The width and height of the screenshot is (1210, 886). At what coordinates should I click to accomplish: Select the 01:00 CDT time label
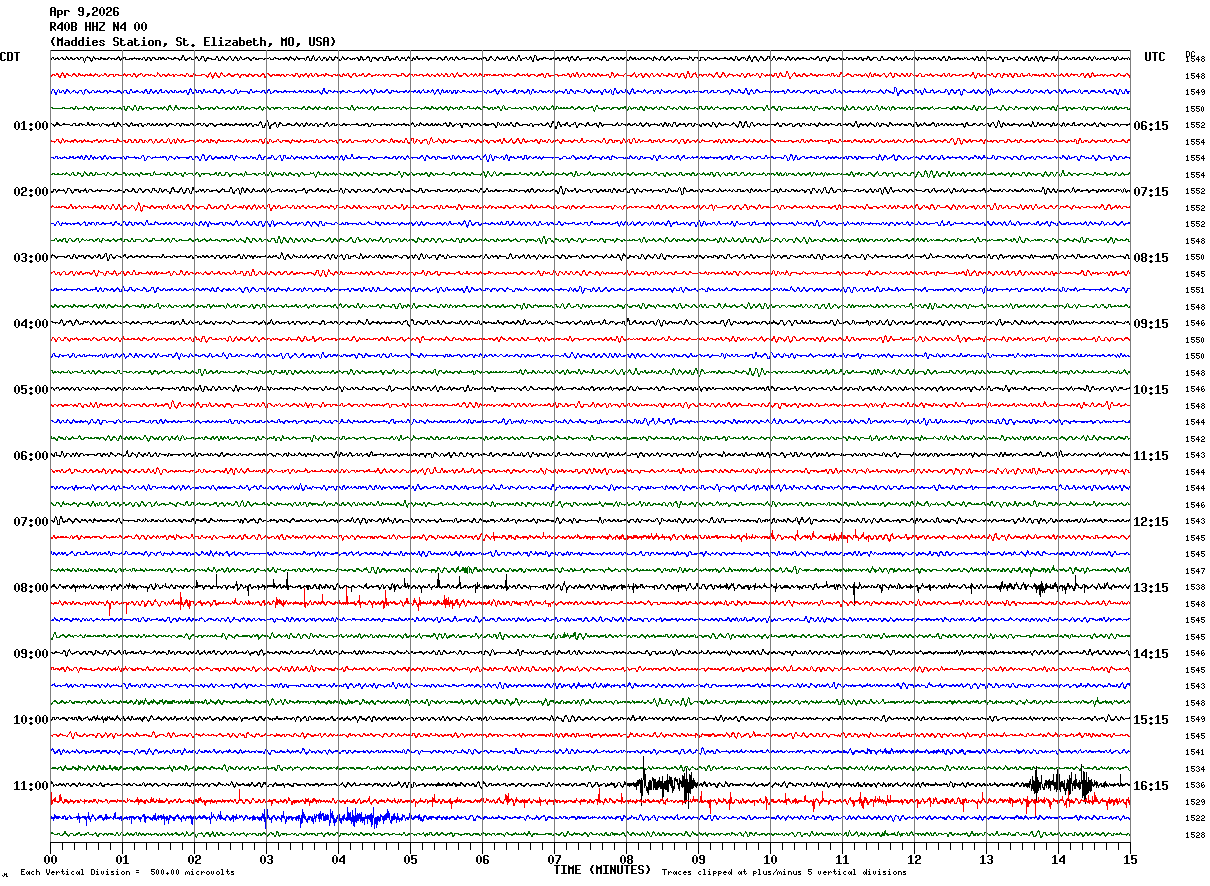coord(31,126)
